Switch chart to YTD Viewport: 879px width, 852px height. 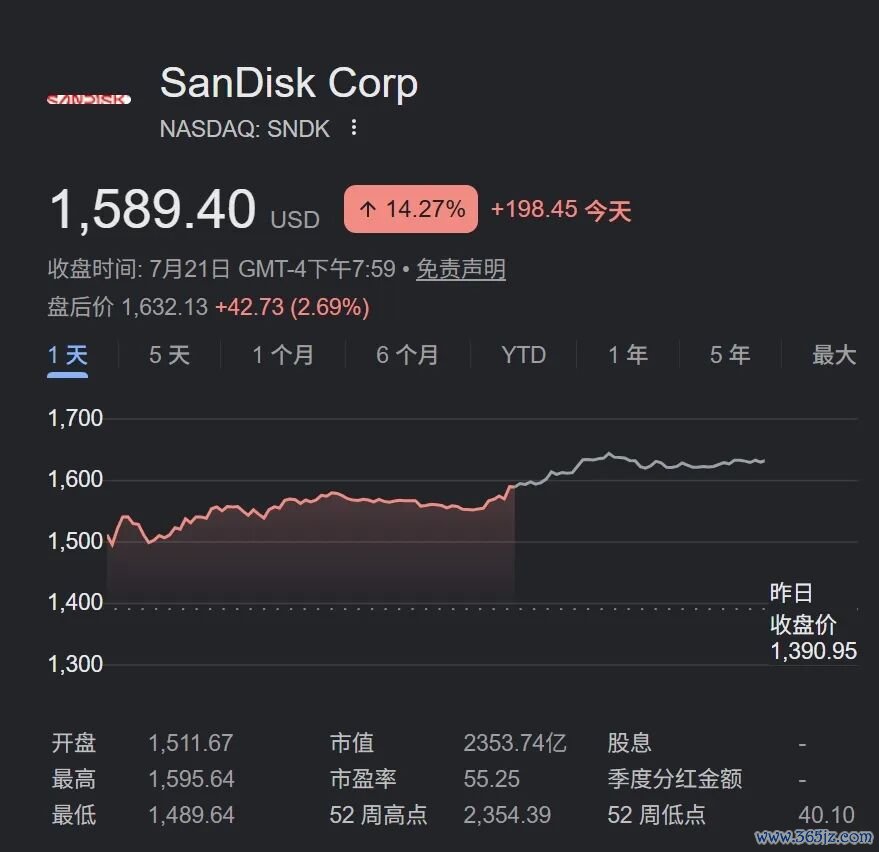524,355
